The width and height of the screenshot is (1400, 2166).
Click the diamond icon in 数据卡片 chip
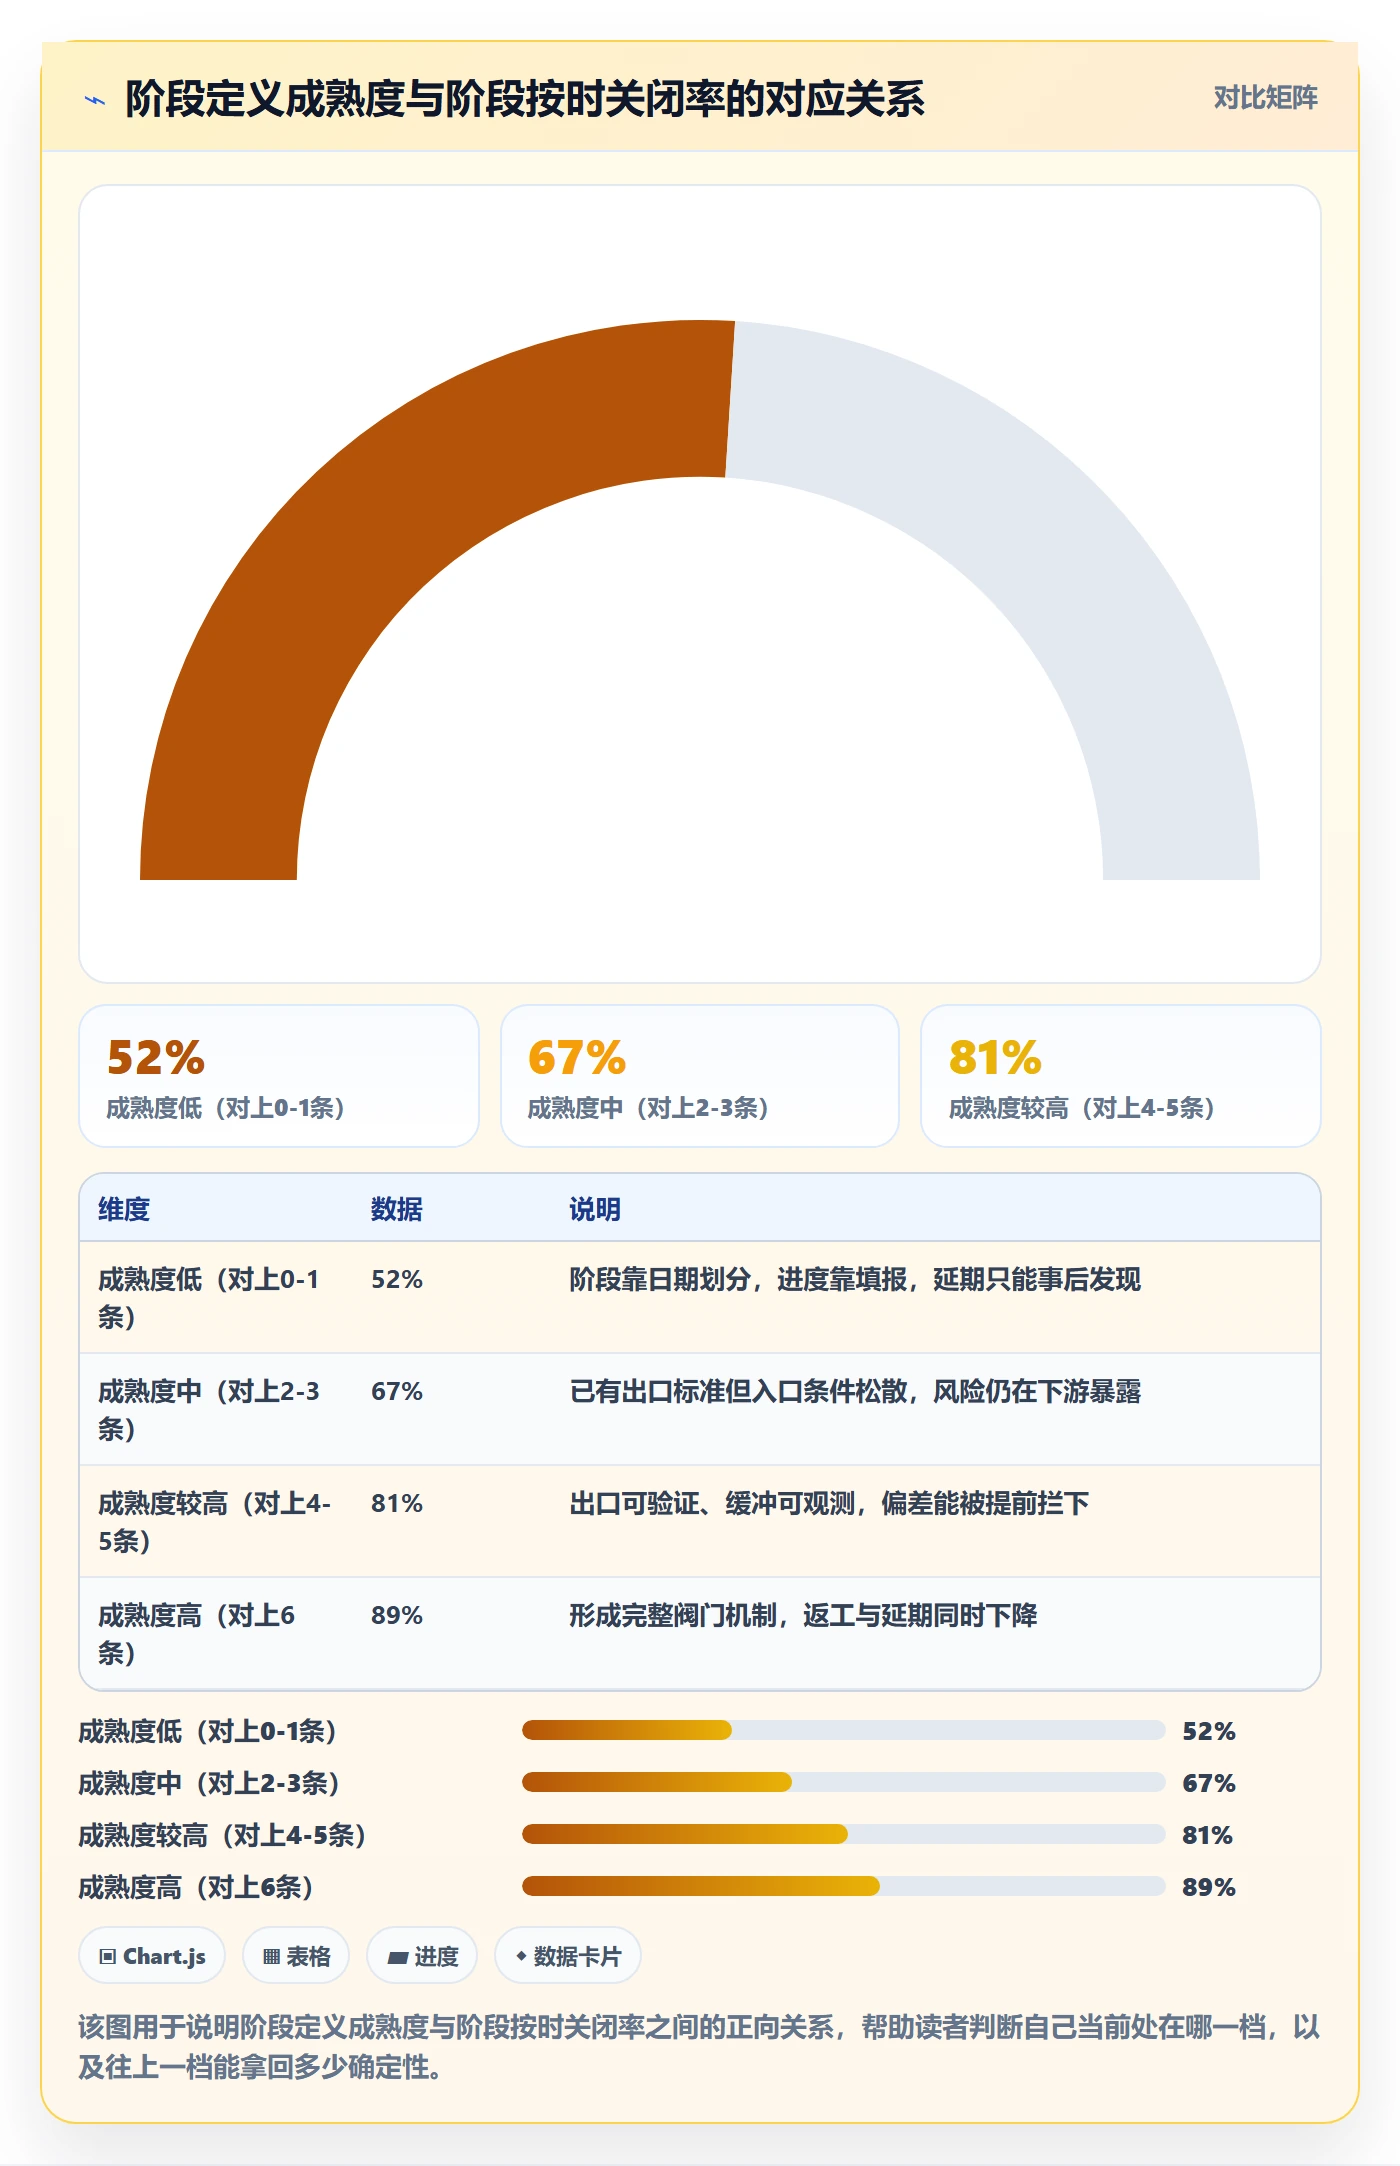point(521,1956)
